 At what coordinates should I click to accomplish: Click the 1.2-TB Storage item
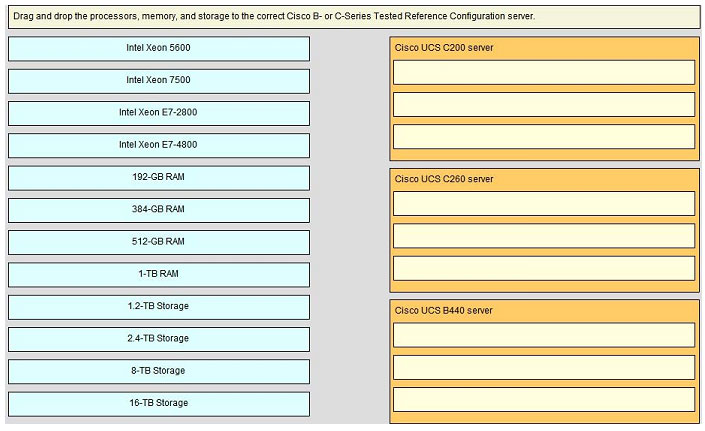click(x=159, y=307)
